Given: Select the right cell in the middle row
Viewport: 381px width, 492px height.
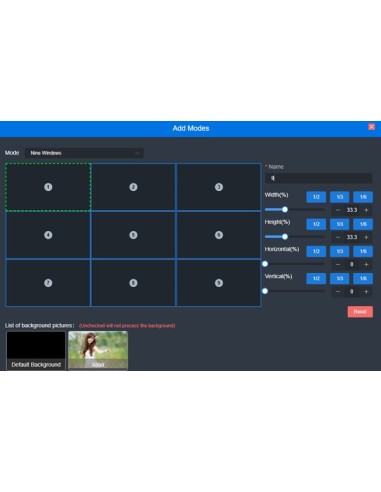Looking at the screenshot, I should coord(219,235).
